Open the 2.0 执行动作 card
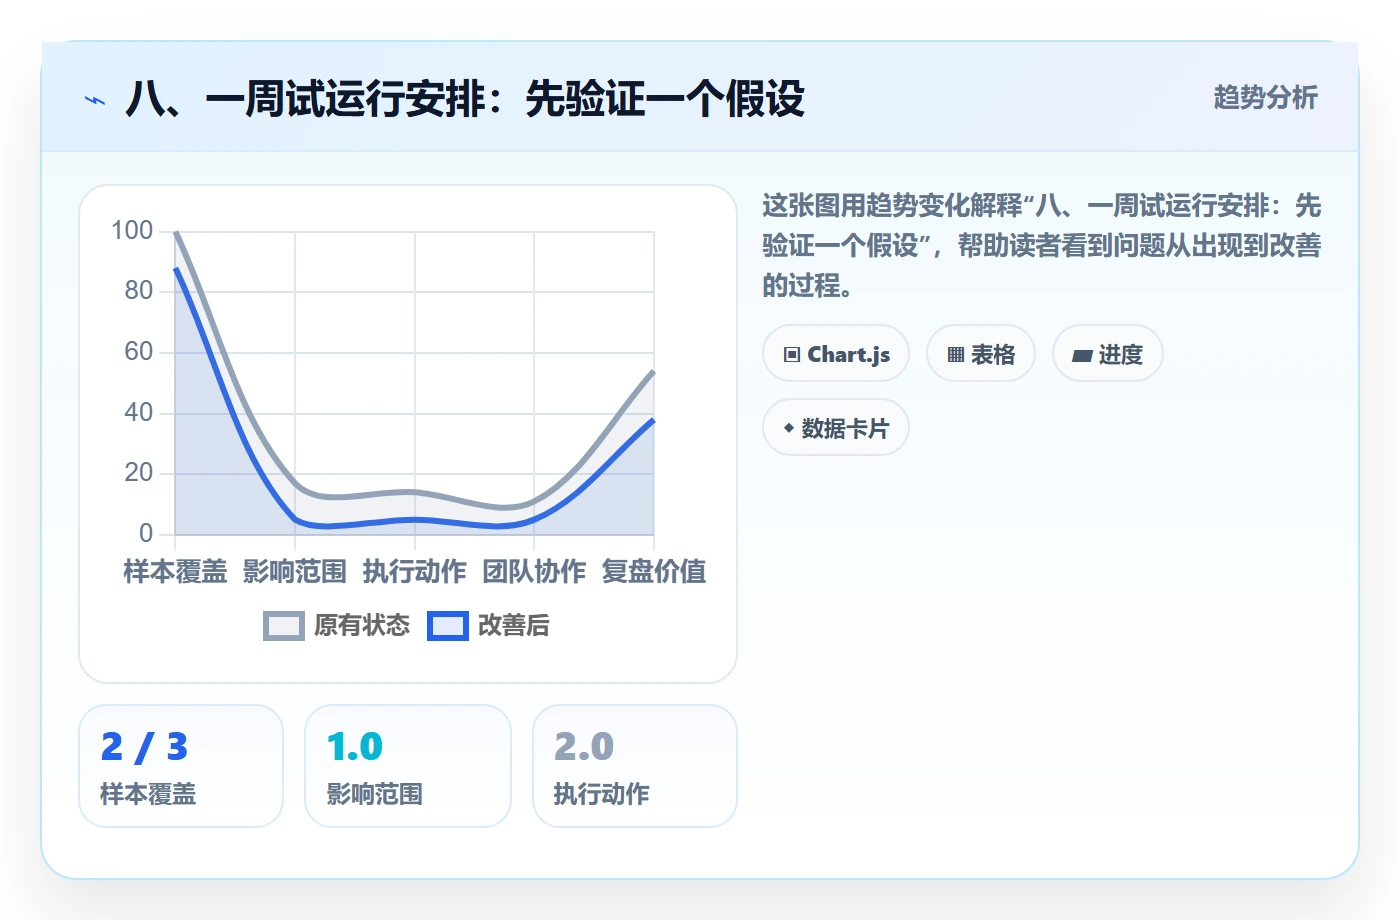Screen dimensions: 1400x920 635,766
